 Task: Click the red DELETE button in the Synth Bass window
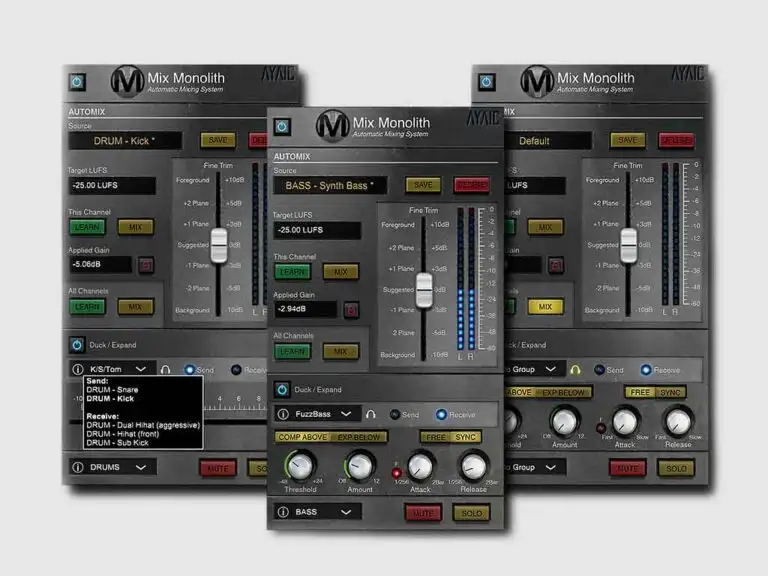tap(471, 185)
